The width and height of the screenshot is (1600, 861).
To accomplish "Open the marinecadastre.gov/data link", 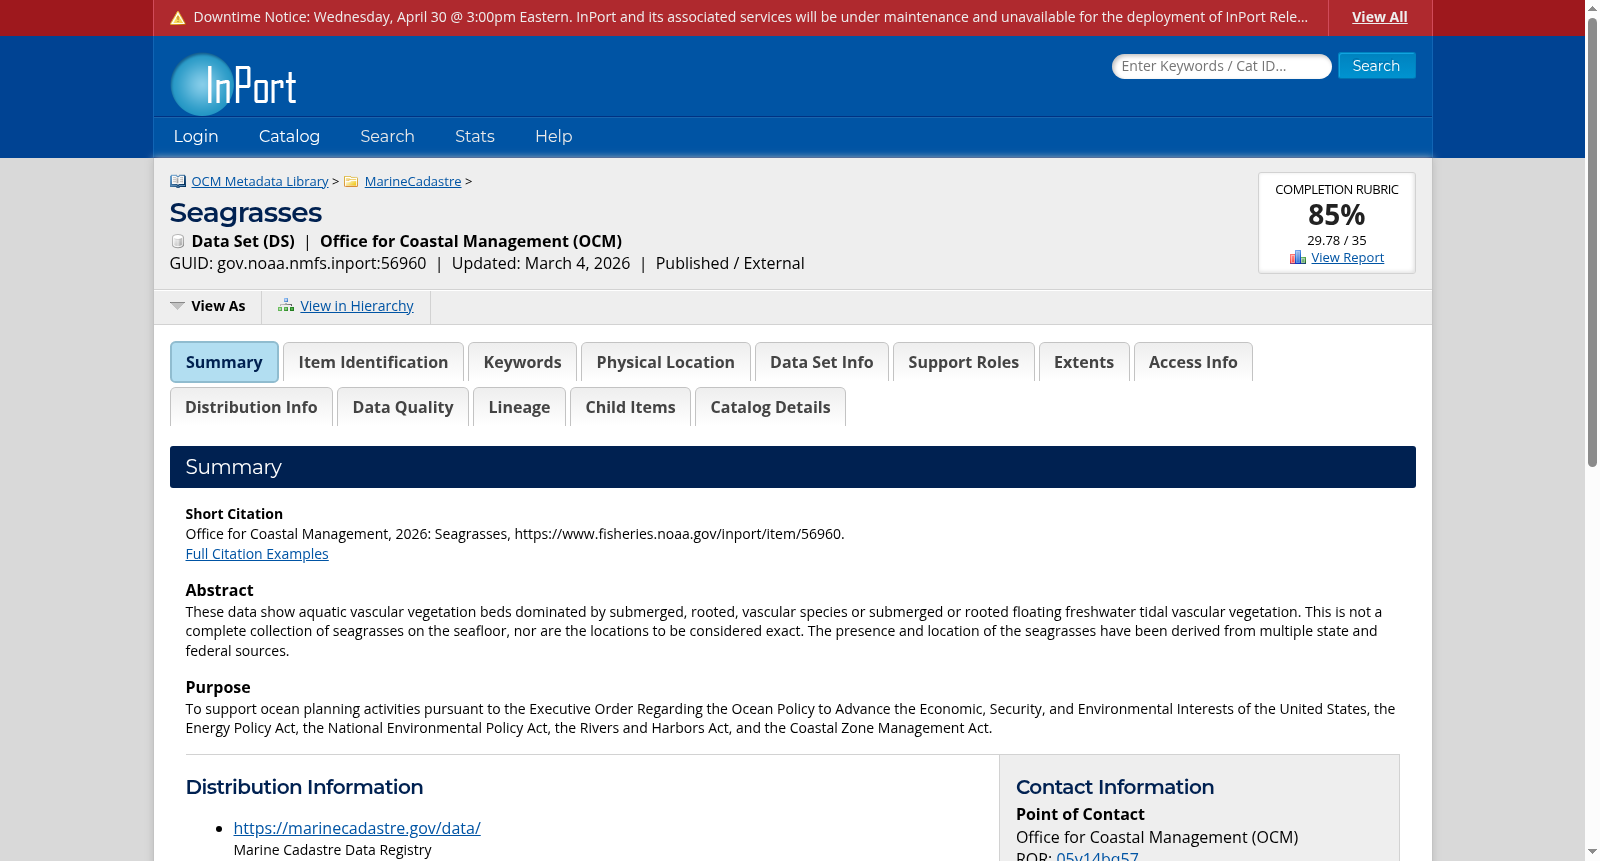I will point(357,828).
